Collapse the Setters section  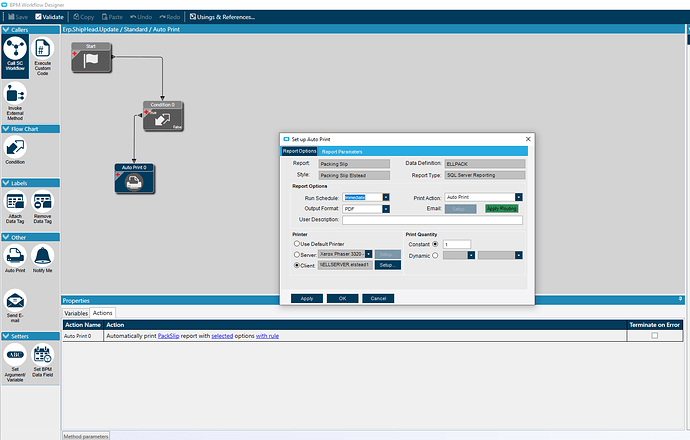(x=6, y=336)
